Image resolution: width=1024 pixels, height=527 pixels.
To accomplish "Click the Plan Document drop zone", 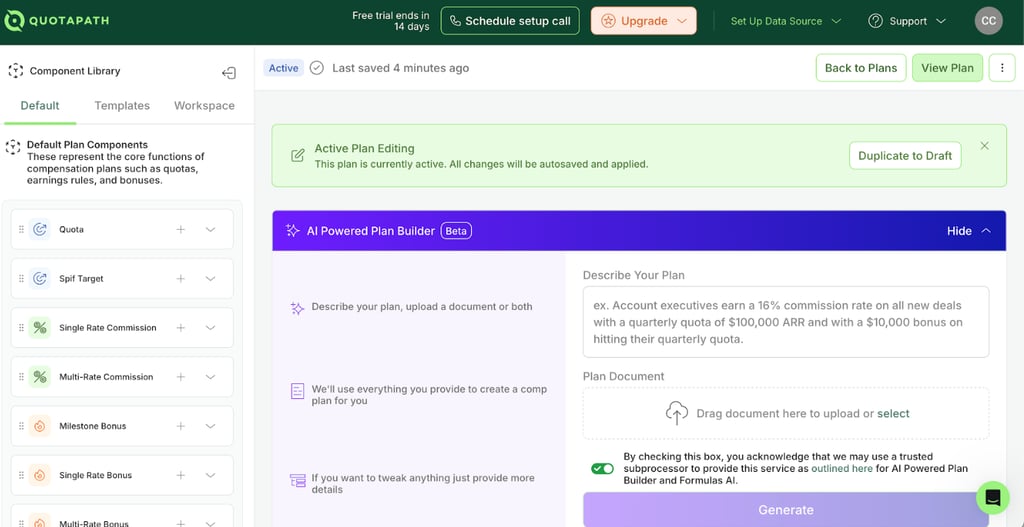I will pyautogui.click(x=786, y=413).
